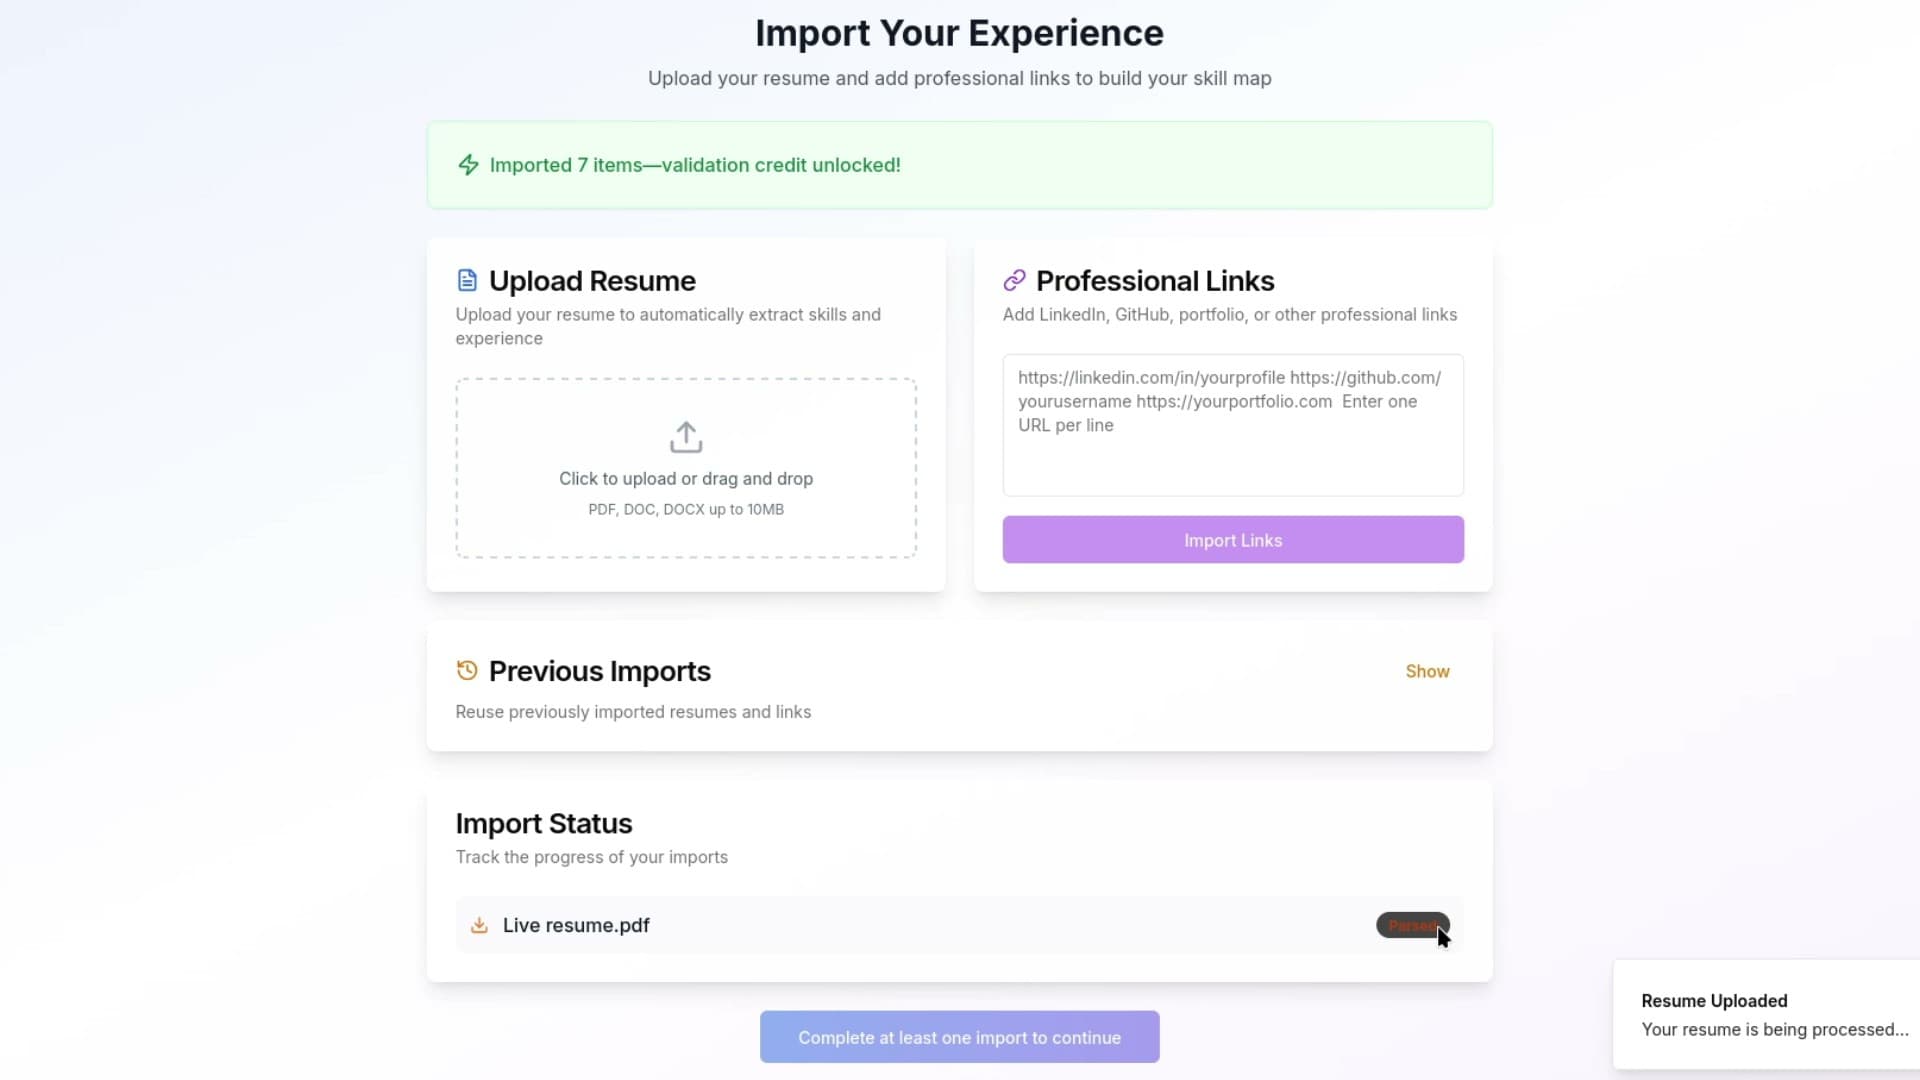Click the Previous Imports history clock icon
Viewport: 1920px width, 1080px height.
(467, 671)
